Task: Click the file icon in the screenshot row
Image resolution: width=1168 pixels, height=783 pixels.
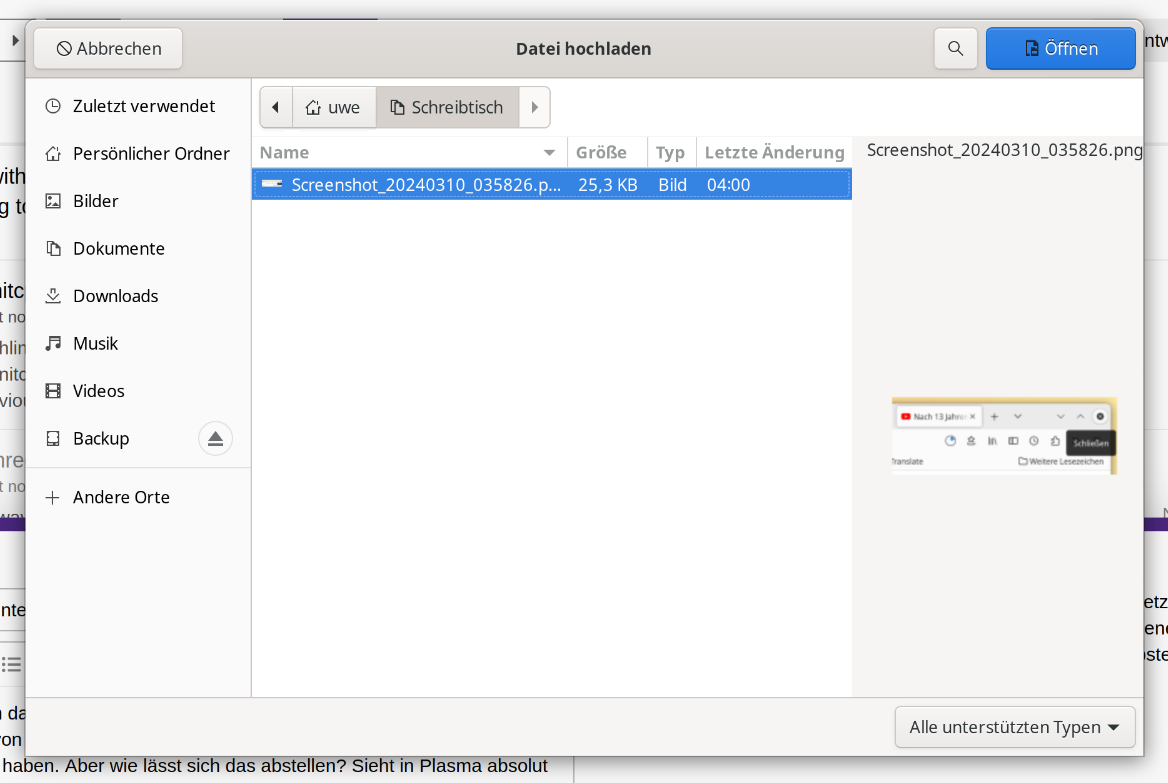Action: 272,184
